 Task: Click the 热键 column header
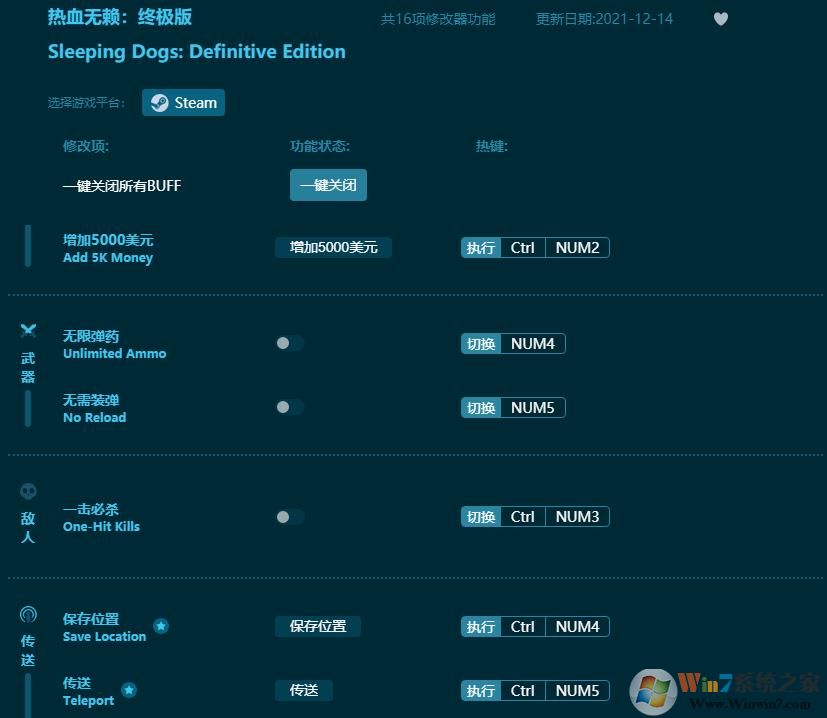(x=492, y=146)
